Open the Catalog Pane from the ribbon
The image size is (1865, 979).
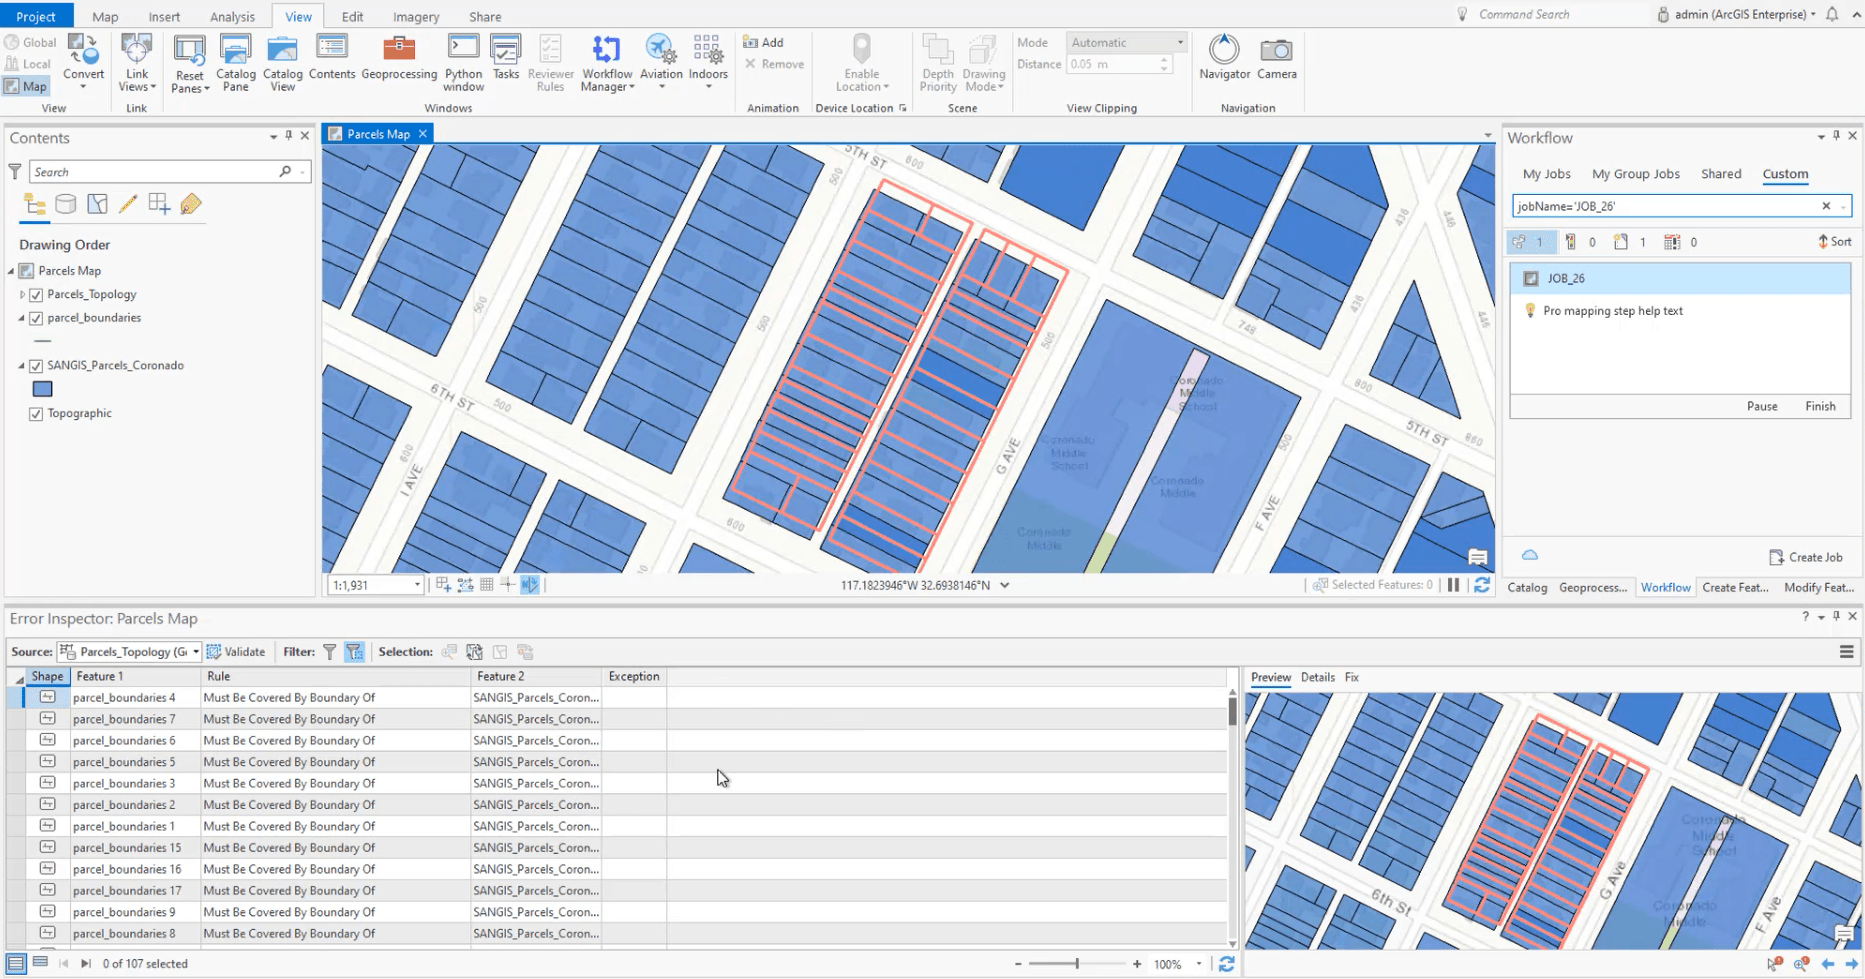(235, 63)
